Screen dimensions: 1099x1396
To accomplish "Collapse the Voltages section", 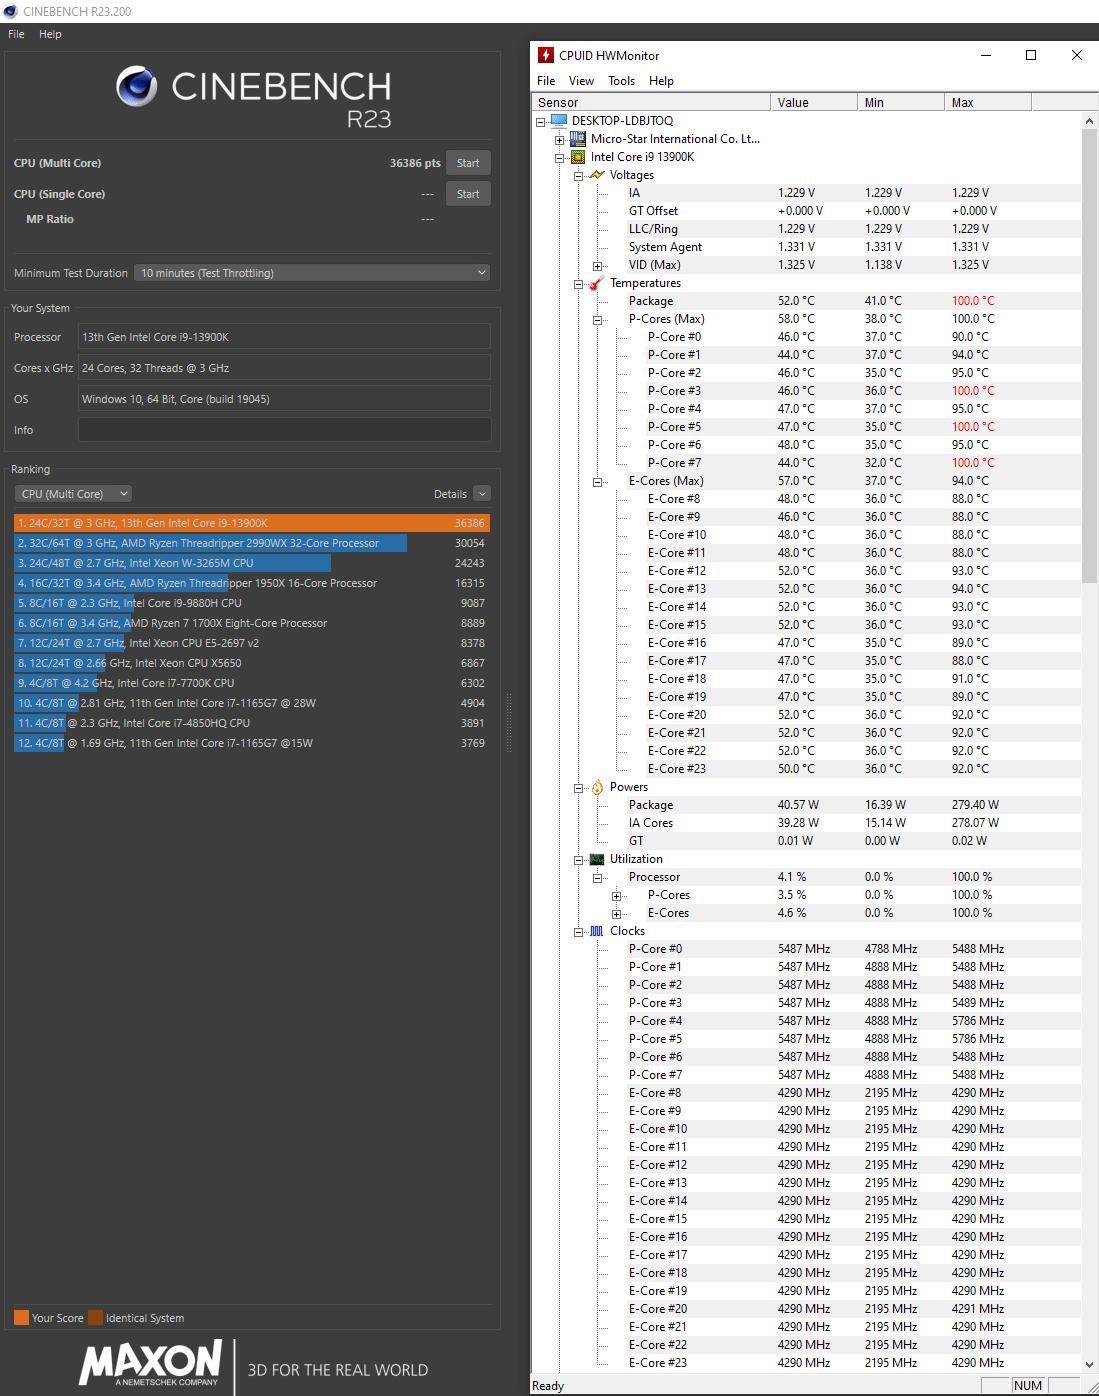I will 579,176.
